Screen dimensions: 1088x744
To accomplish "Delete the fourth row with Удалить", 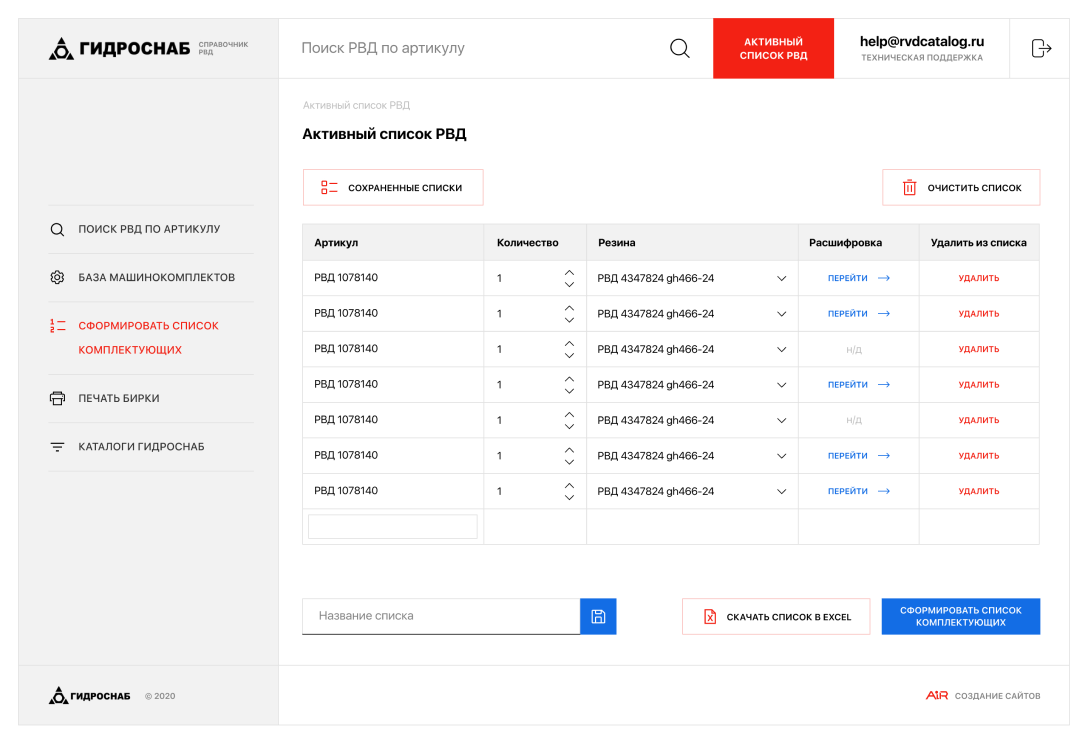I will [978, 385].
